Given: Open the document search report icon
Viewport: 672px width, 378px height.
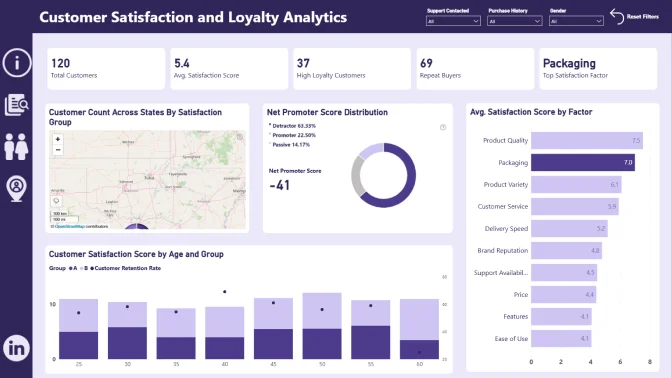Looking at the screenshot, I should coord(17,105).
